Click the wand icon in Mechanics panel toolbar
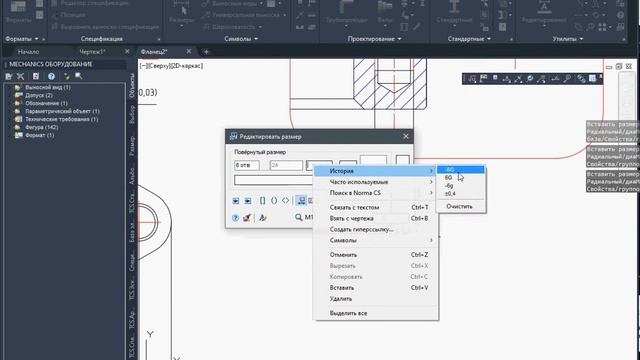This screenshot has height=360, width=640. click(67, 76)
